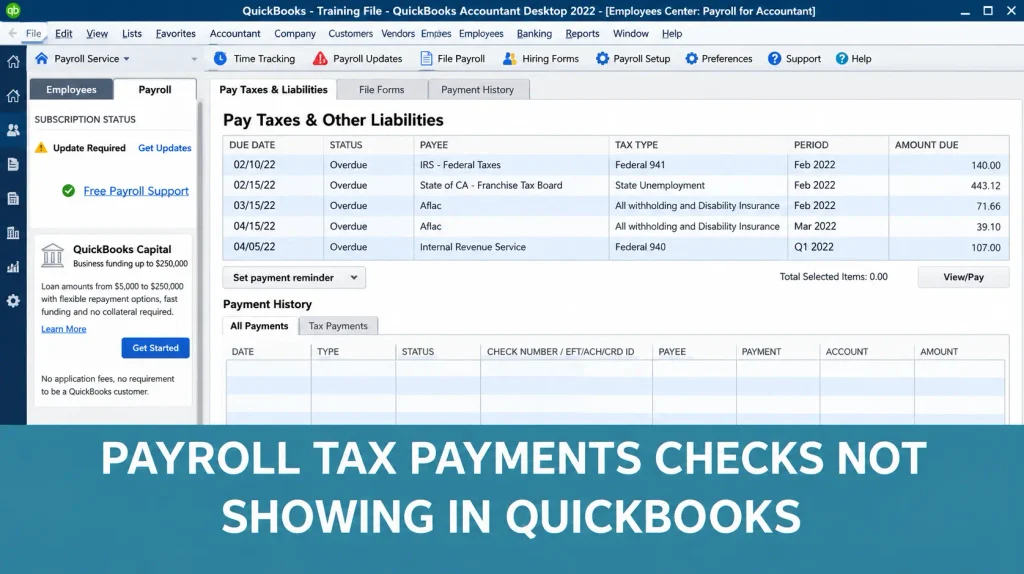Open the Company menu
This screenshot has width=1024, height=574.
click(295, 33)
